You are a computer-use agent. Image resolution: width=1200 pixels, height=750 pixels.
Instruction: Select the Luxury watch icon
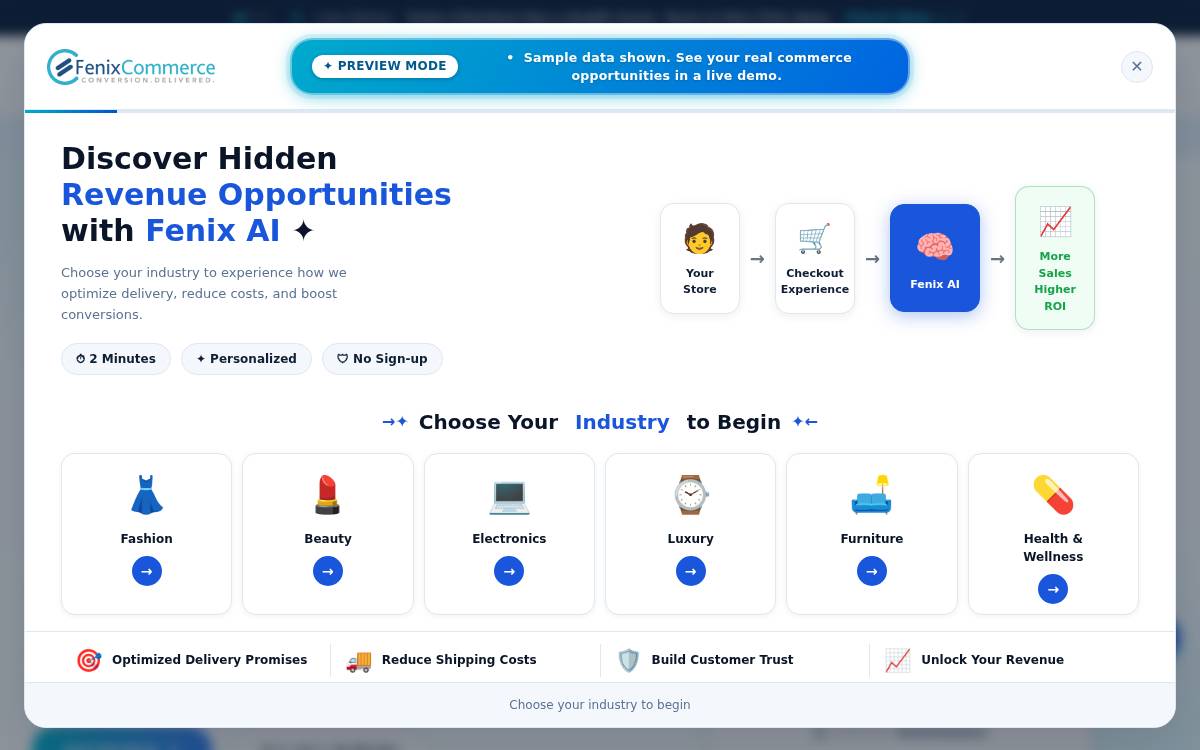(x=690, y=495)
